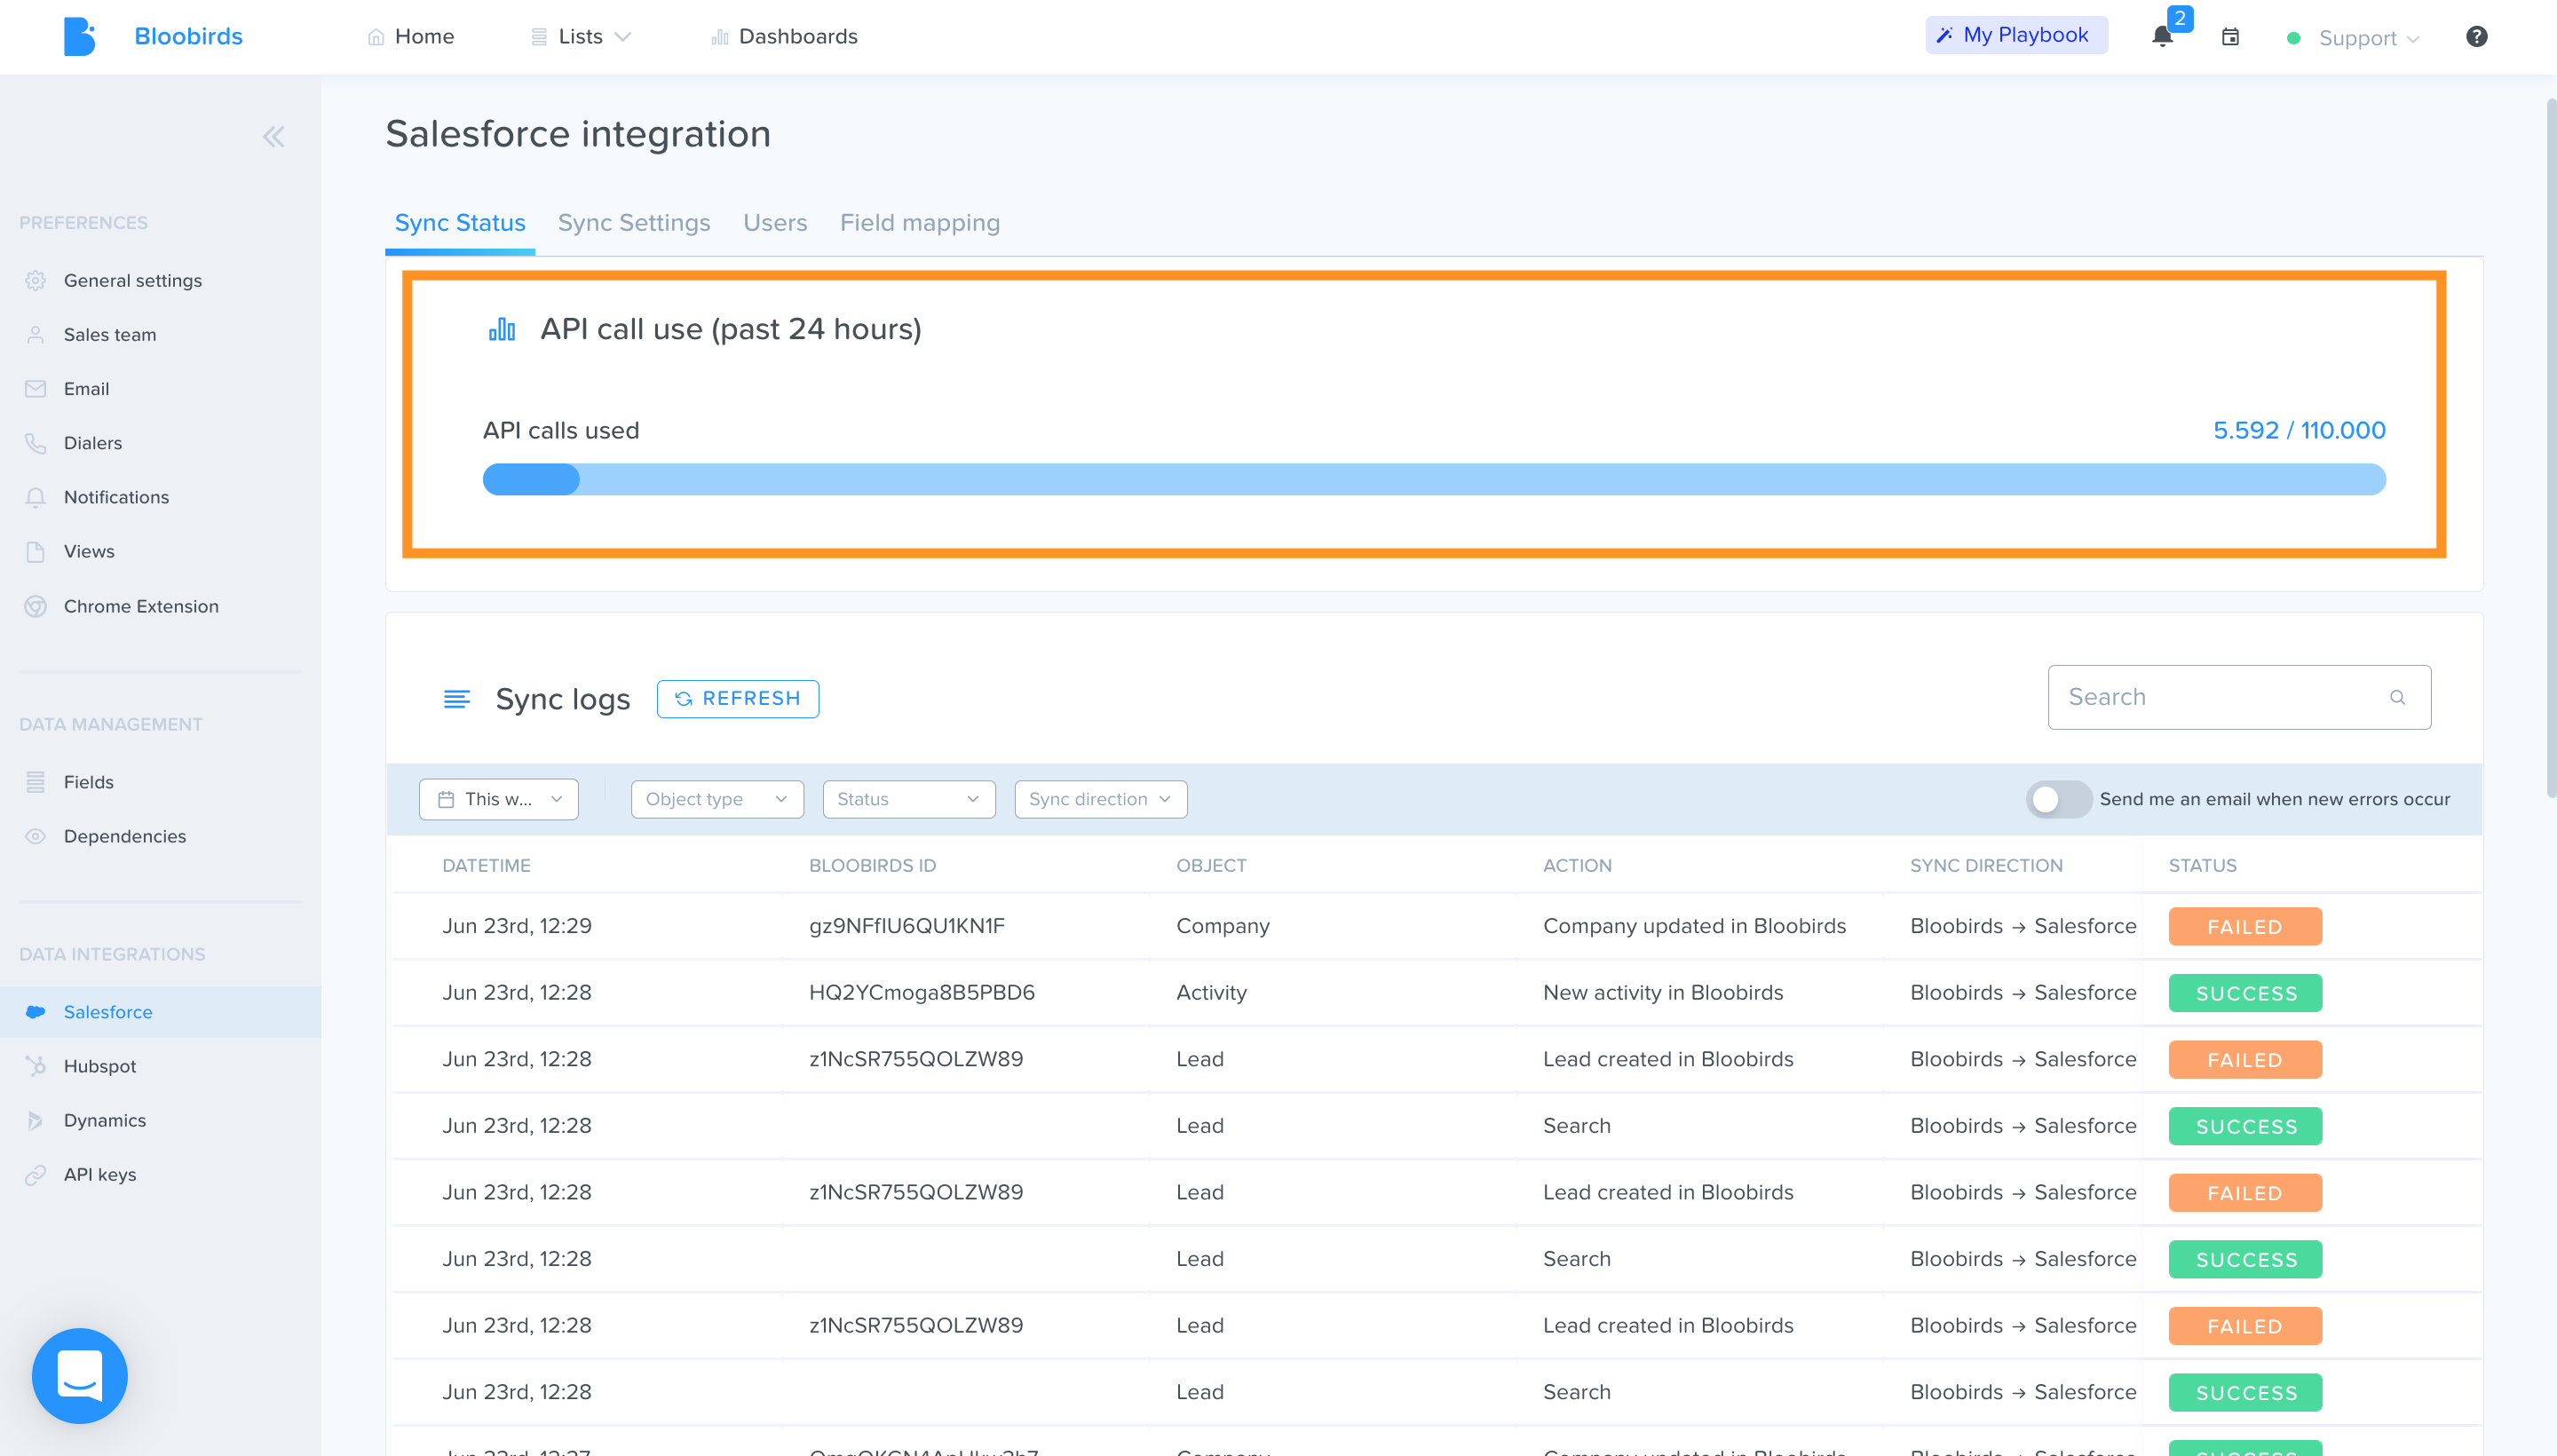This screenshot has width=2557, height=1456.
Task: Click the Salesforce cloud icon
Action: [36, 1012]
